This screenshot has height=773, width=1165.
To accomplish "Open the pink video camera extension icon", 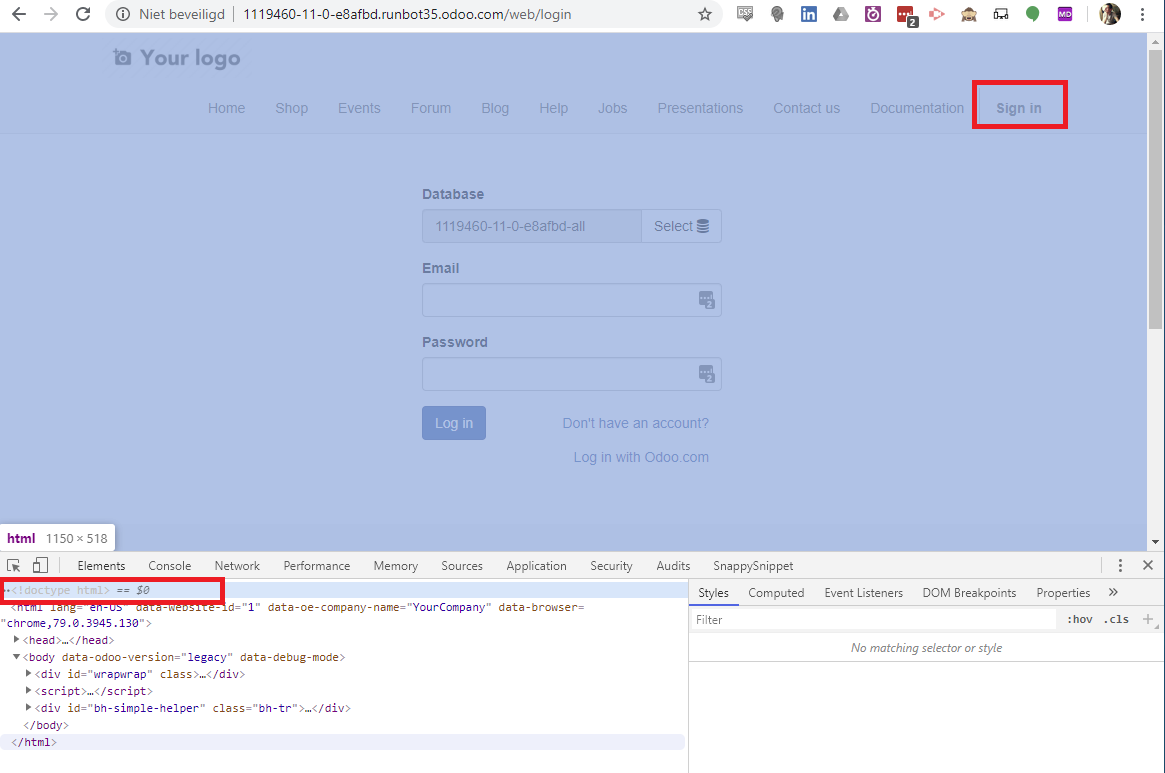I will tap(937, 13).
